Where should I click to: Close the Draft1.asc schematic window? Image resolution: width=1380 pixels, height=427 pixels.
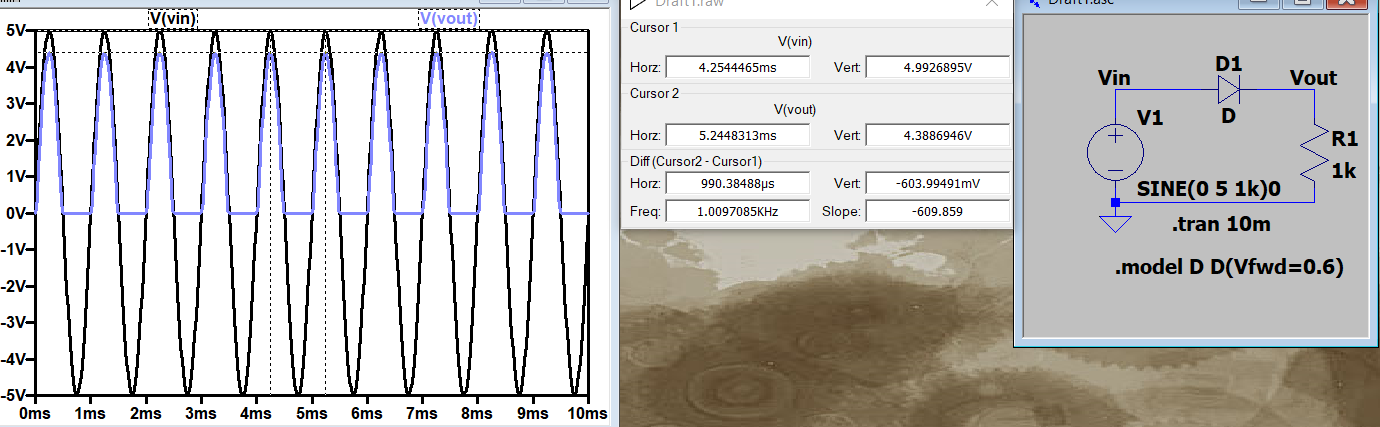coord(1347,3)
